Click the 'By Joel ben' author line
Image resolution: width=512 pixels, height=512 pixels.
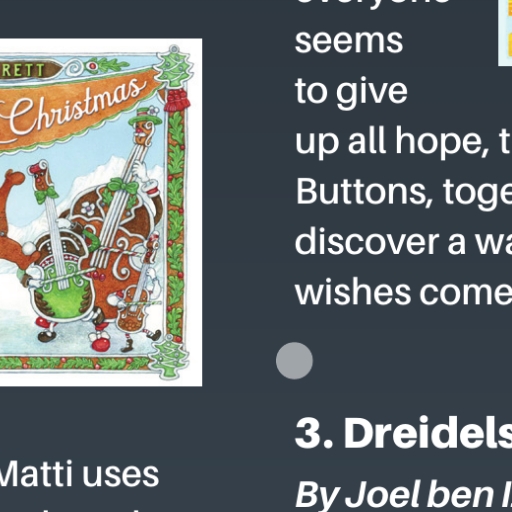pyautogui.click(x=403, y=496)
